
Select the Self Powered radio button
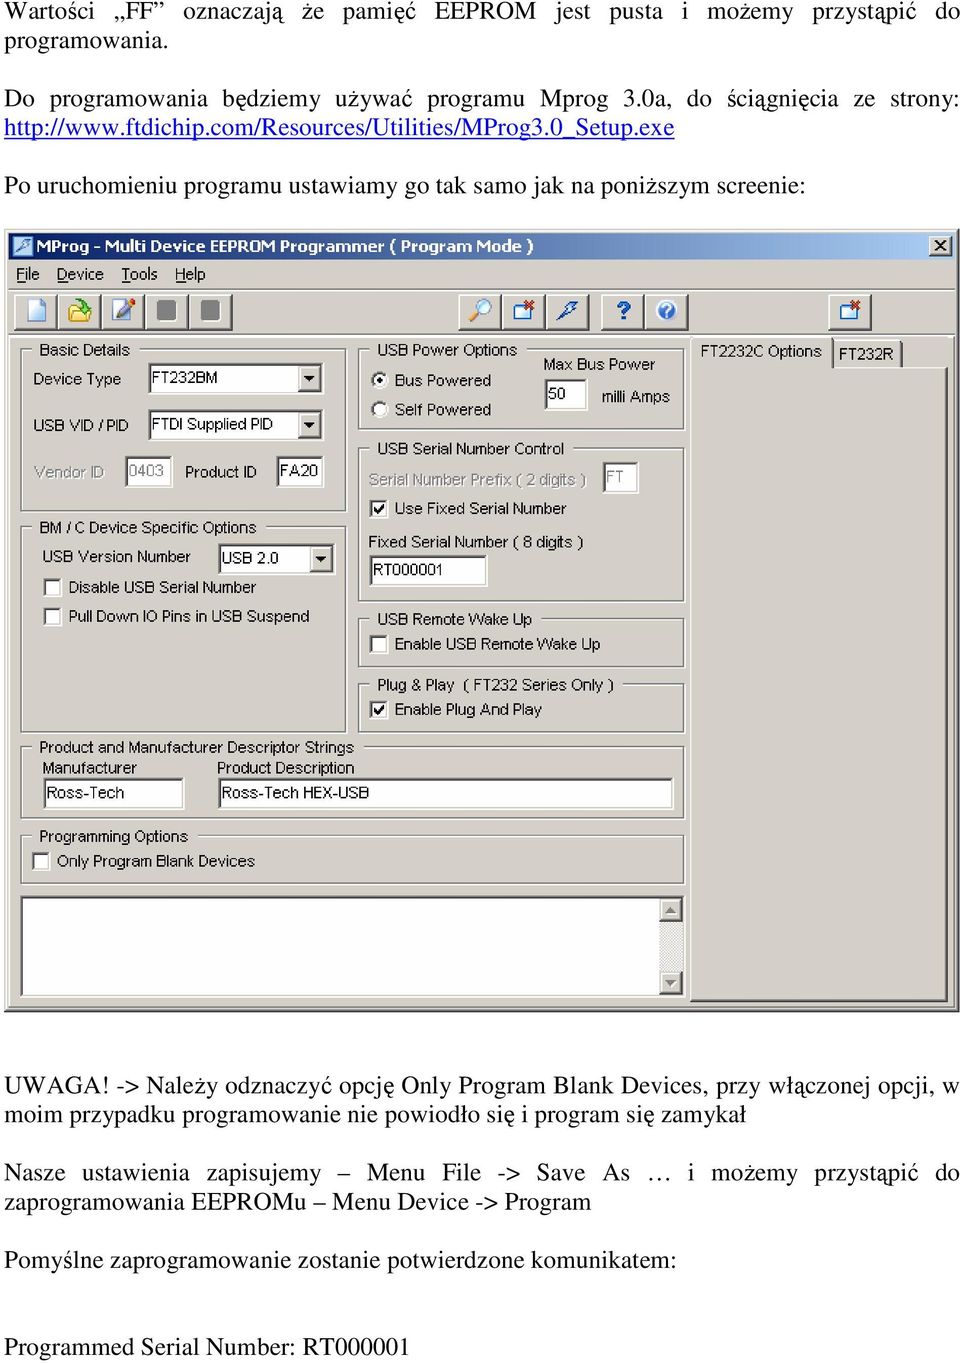point(379,409)
